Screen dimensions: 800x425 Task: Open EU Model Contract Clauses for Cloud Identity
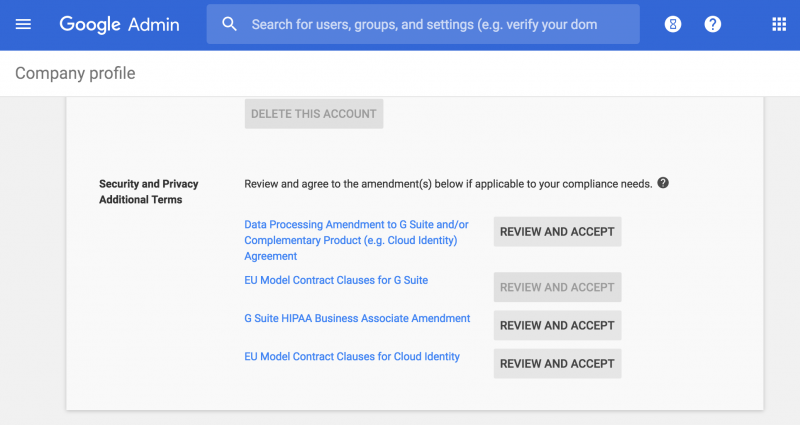tap(352, 357)
